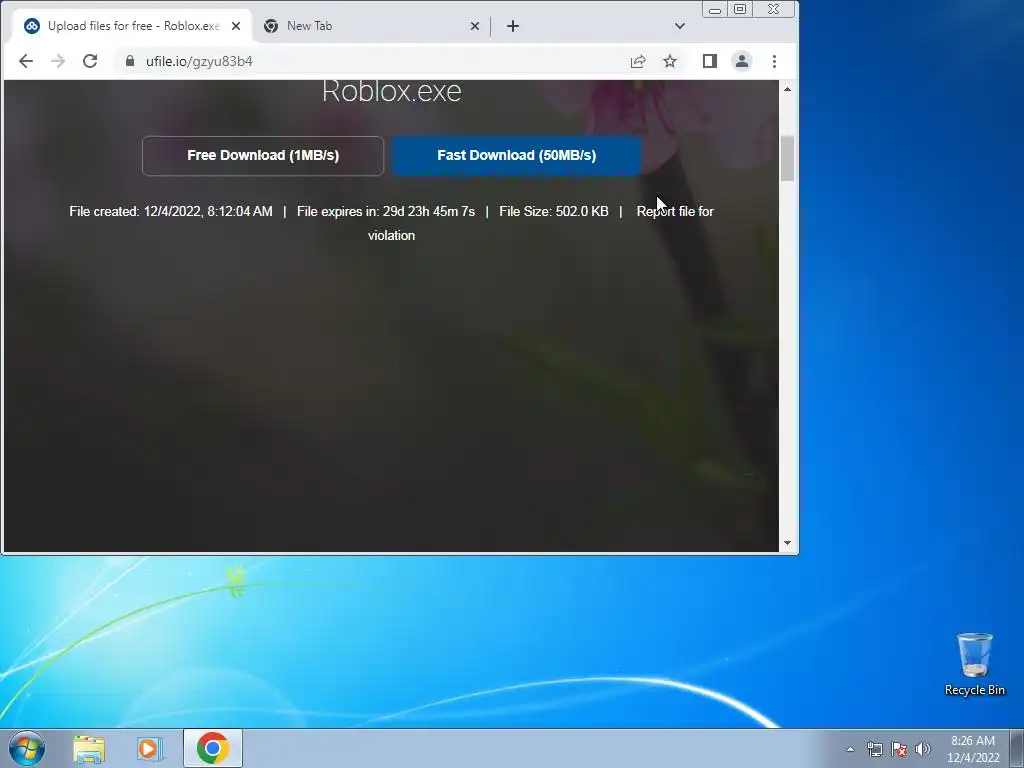Click the page scrollbar up arrow
The image size is (1024, 768).
click(x=788, y=89)
